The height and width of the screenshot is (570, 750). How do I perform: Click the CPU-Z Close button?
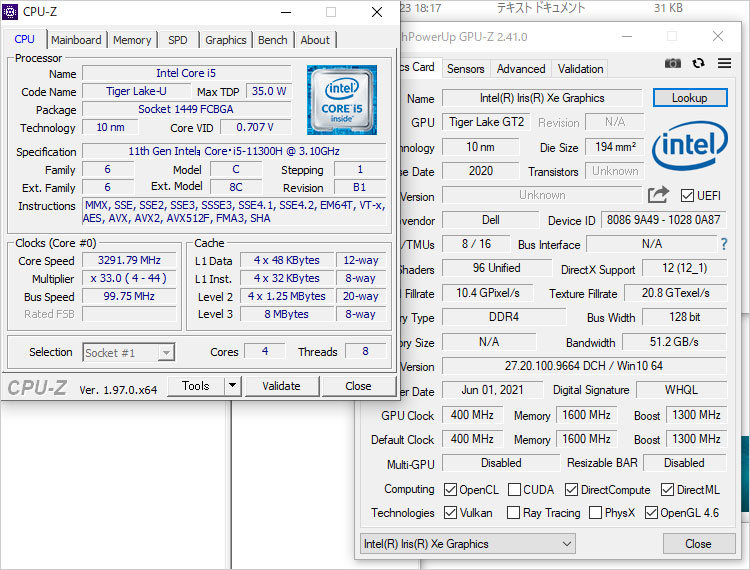click(358, 386)
